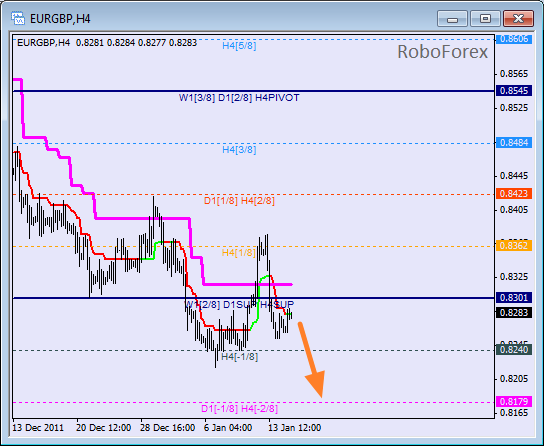
Task: Click the 0.8405 price axis value
Action: pos(514,210)
